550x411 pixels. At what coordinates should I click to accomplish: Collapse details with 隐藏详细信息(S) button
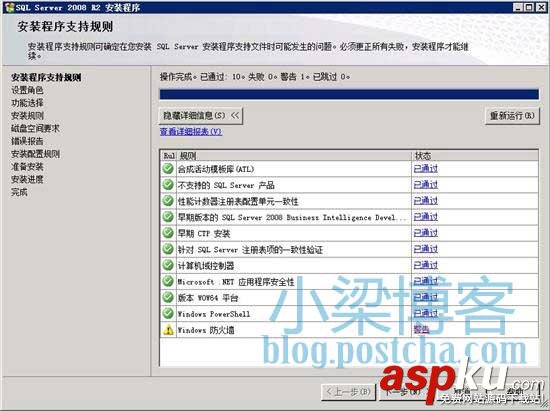(201, 116)
